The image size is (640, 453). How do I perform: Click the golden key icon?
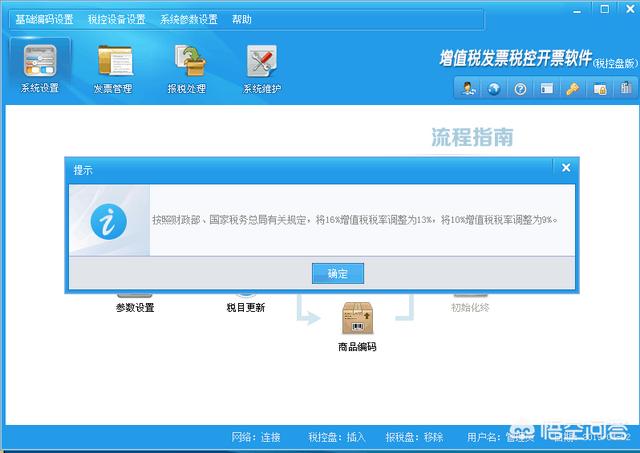point(573,89)
